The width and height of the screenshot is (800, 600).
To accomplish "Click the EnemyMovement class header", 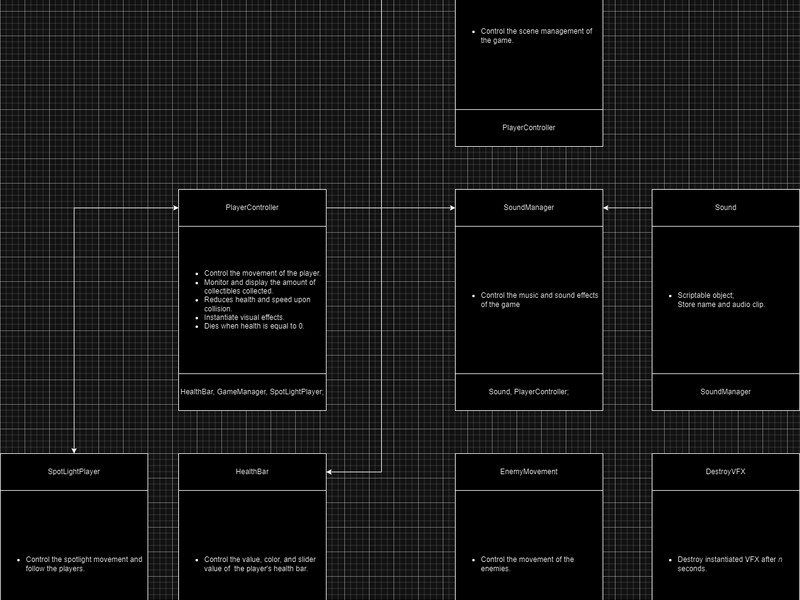I will (529, 471).
